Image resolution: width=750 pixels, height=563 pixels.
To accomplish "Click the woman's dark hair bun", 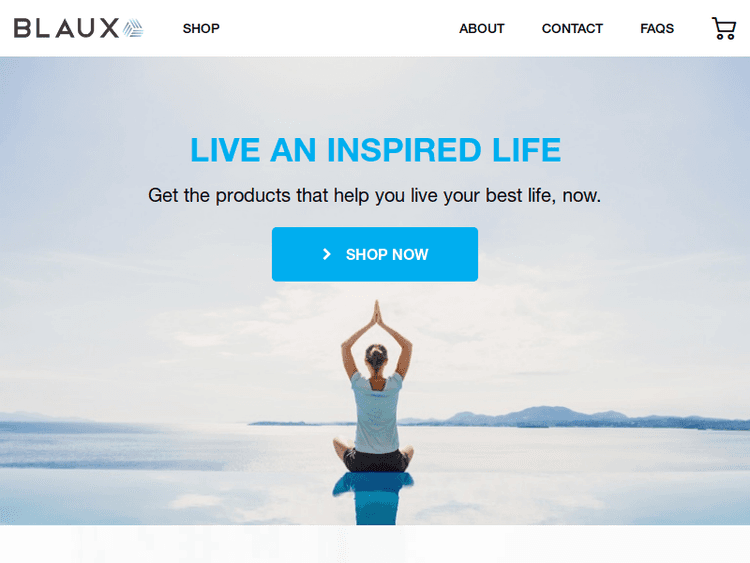I will click(376, 355).
